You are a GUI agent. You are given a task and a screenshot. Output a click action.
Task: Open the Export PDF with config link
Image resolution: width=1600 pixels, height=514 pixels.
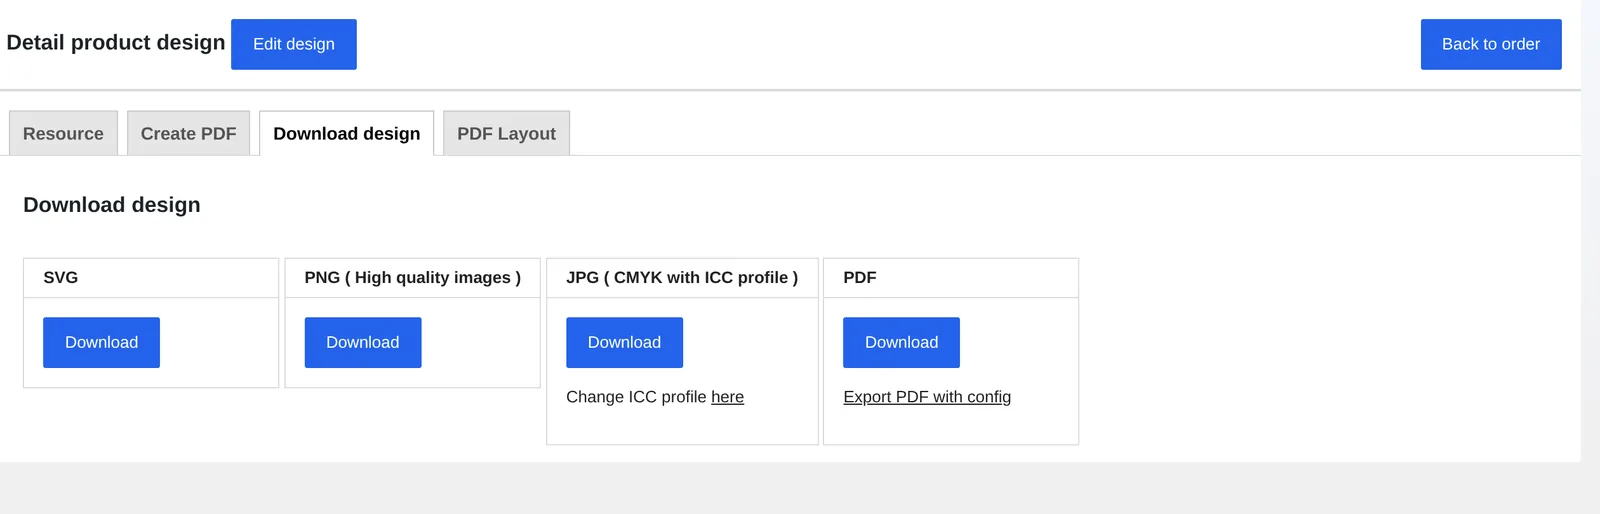(x=927, y=397)
